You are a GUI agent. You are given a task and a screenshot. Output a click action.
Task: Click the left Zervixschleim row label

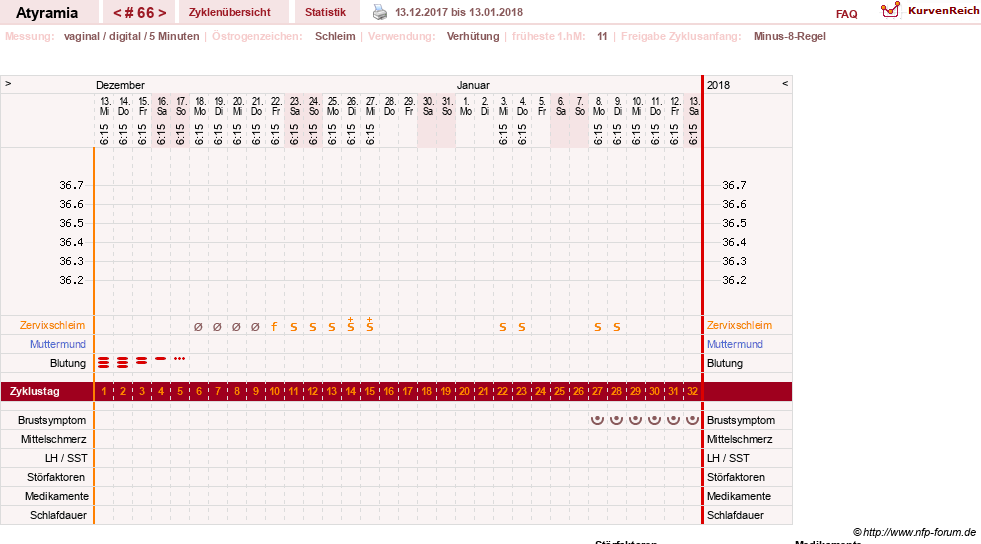pos(53,325)
